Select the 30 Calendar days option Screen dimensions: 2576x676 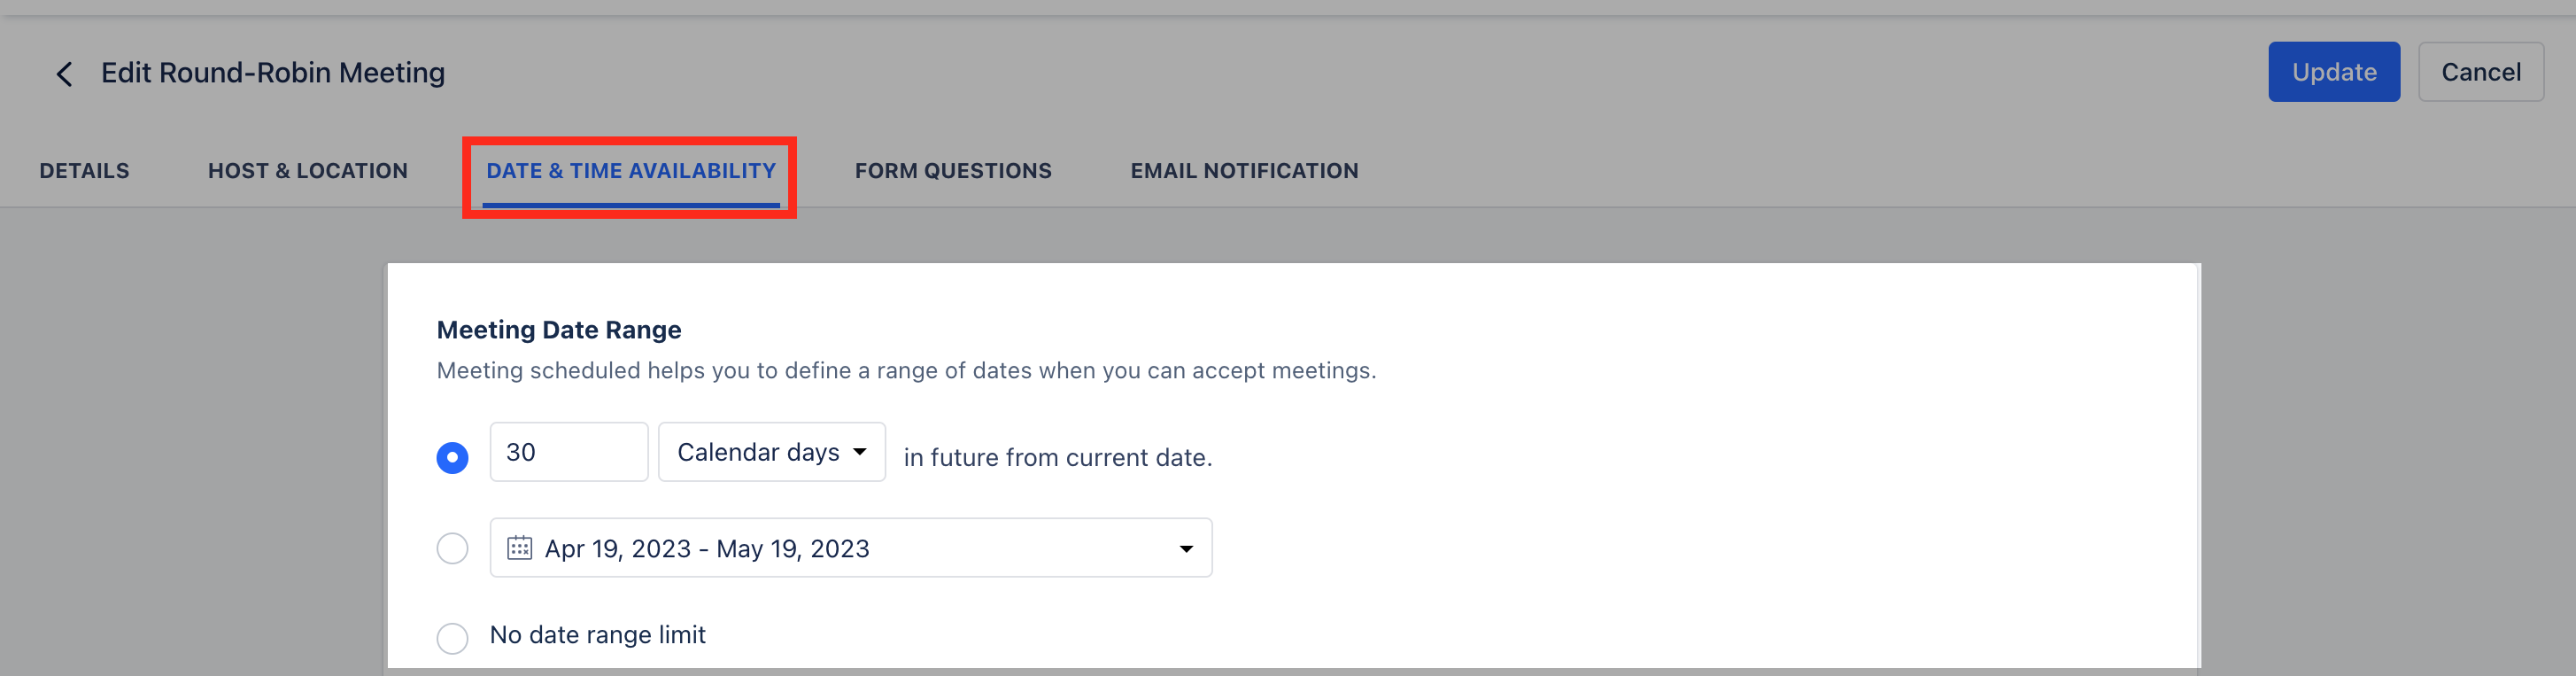click(x=452, y=457)
